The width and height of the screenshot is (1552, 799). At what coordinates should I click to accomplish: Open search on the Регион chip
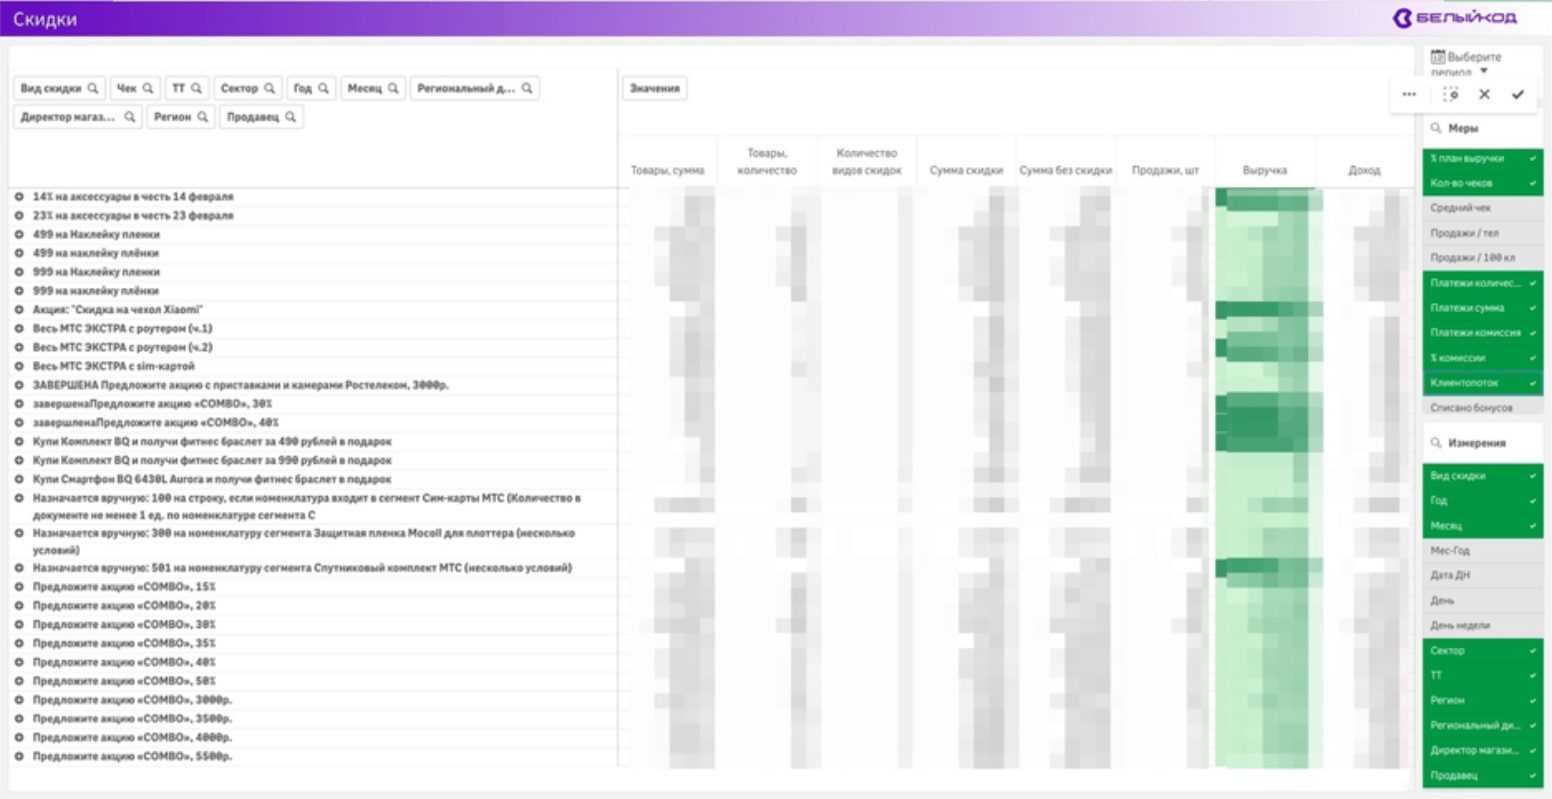click(202, 117)
